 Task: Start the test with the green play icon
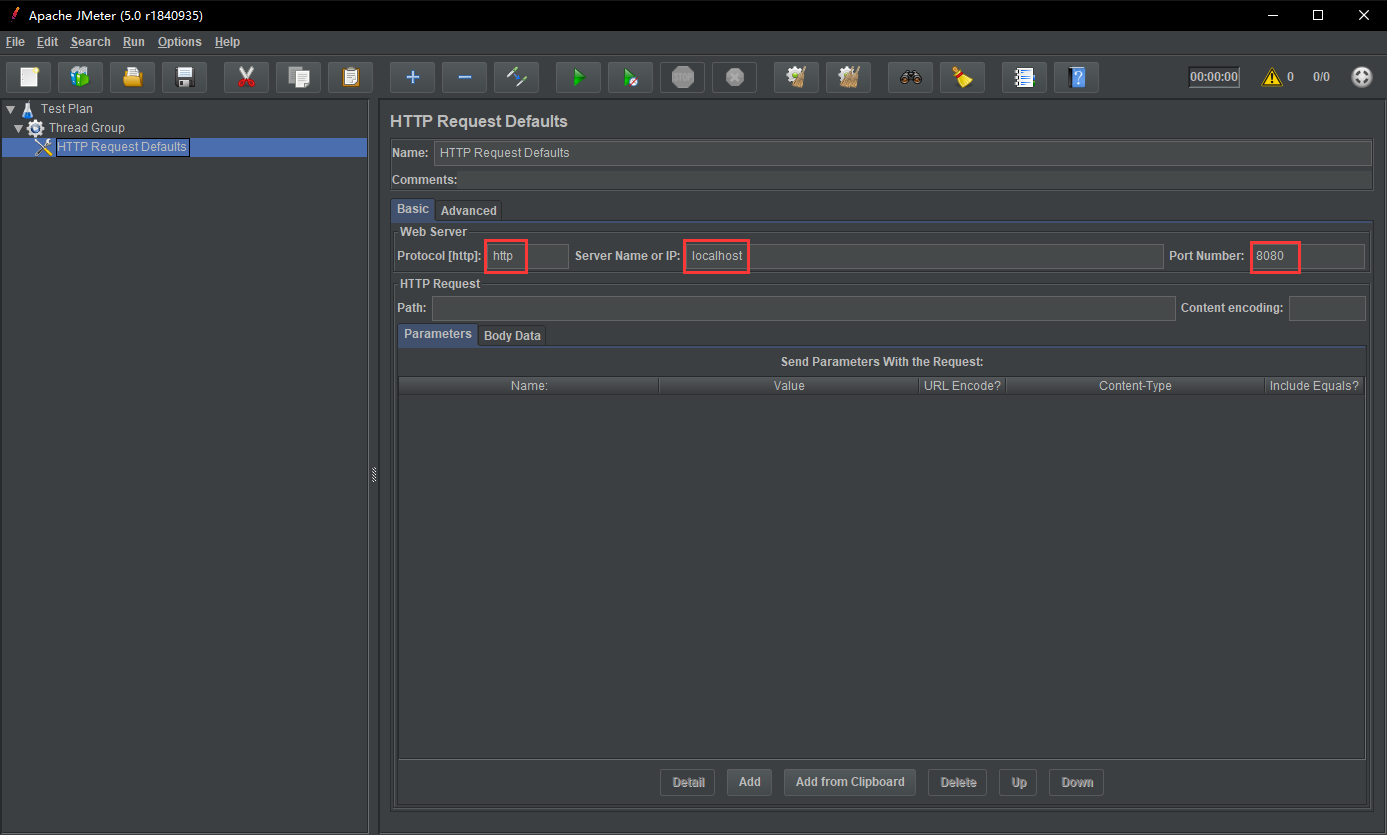click(578, 77)
